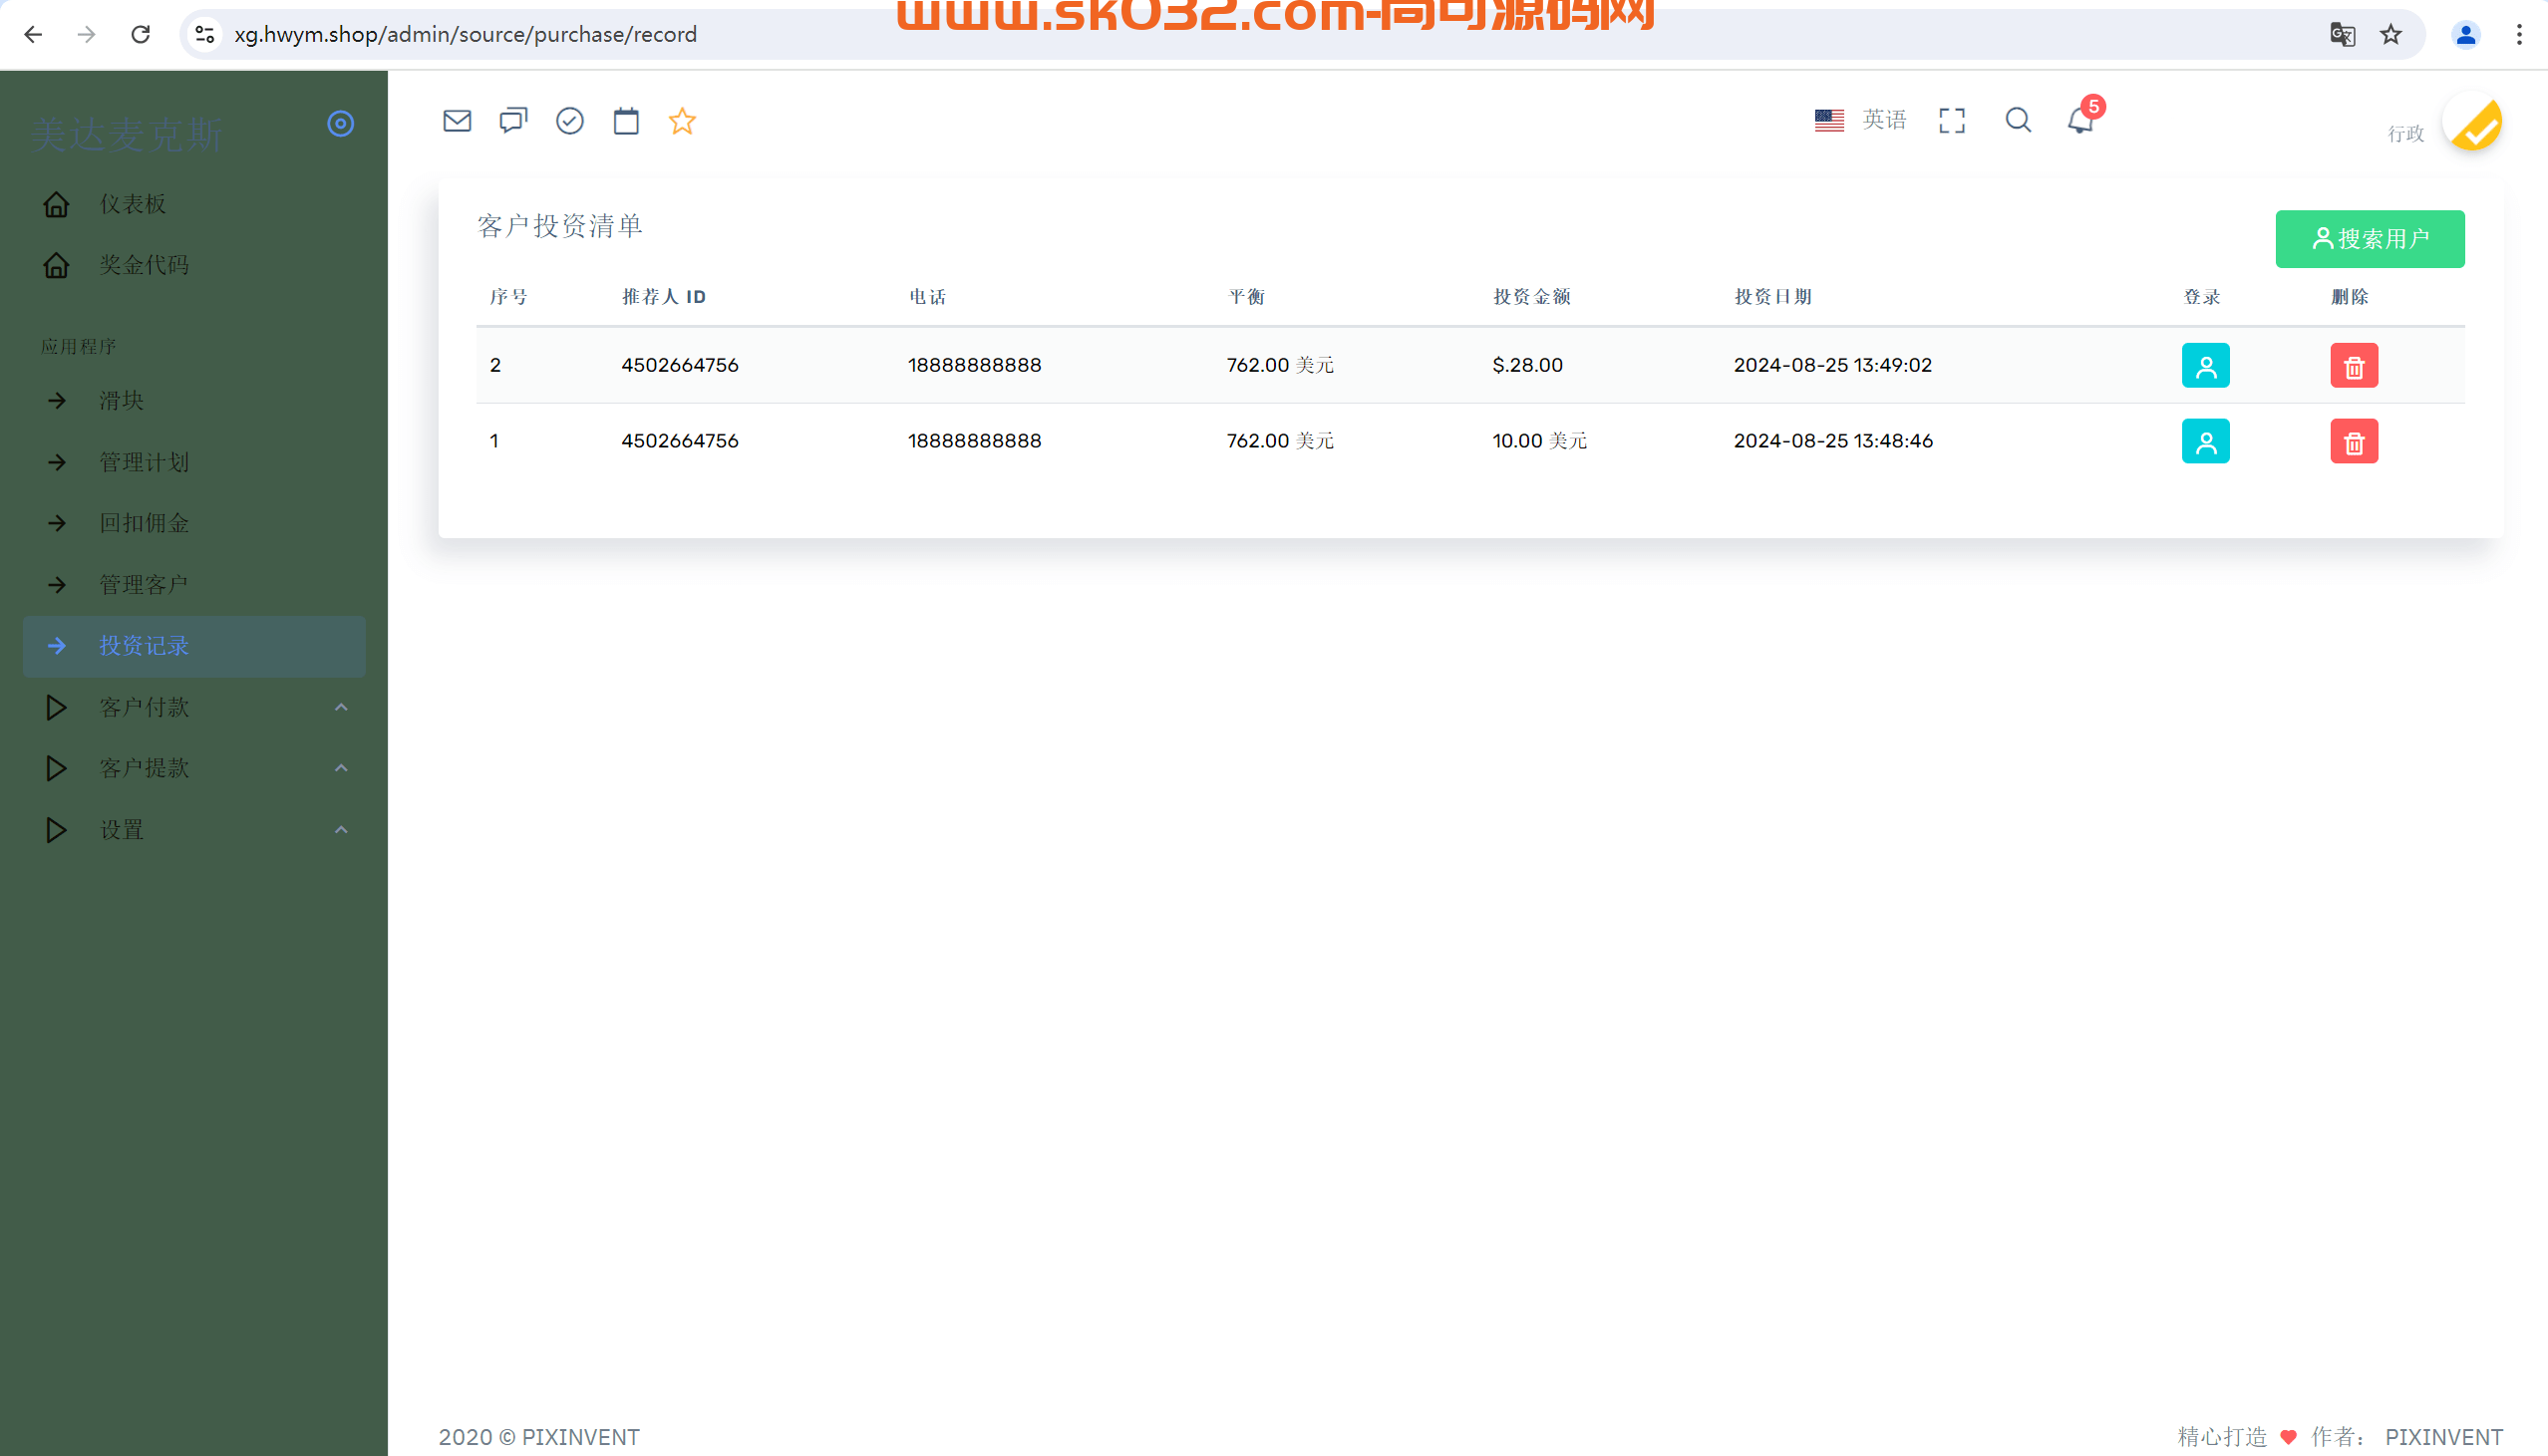Click the yellow star bookmark icon
The image size is (2548, 1456).
[682, 121]
